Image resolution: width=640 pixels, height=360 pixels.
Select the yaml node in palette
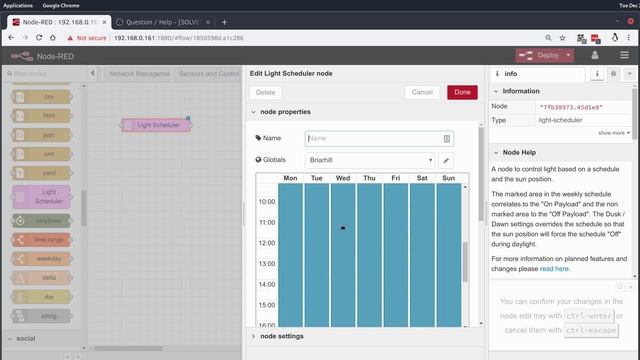[42, 173]
